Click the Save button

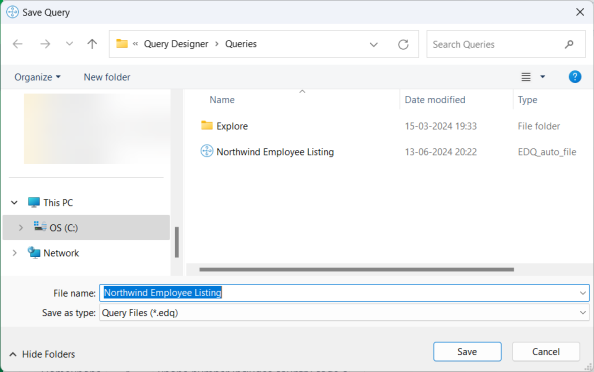click(x=467, y=352)
